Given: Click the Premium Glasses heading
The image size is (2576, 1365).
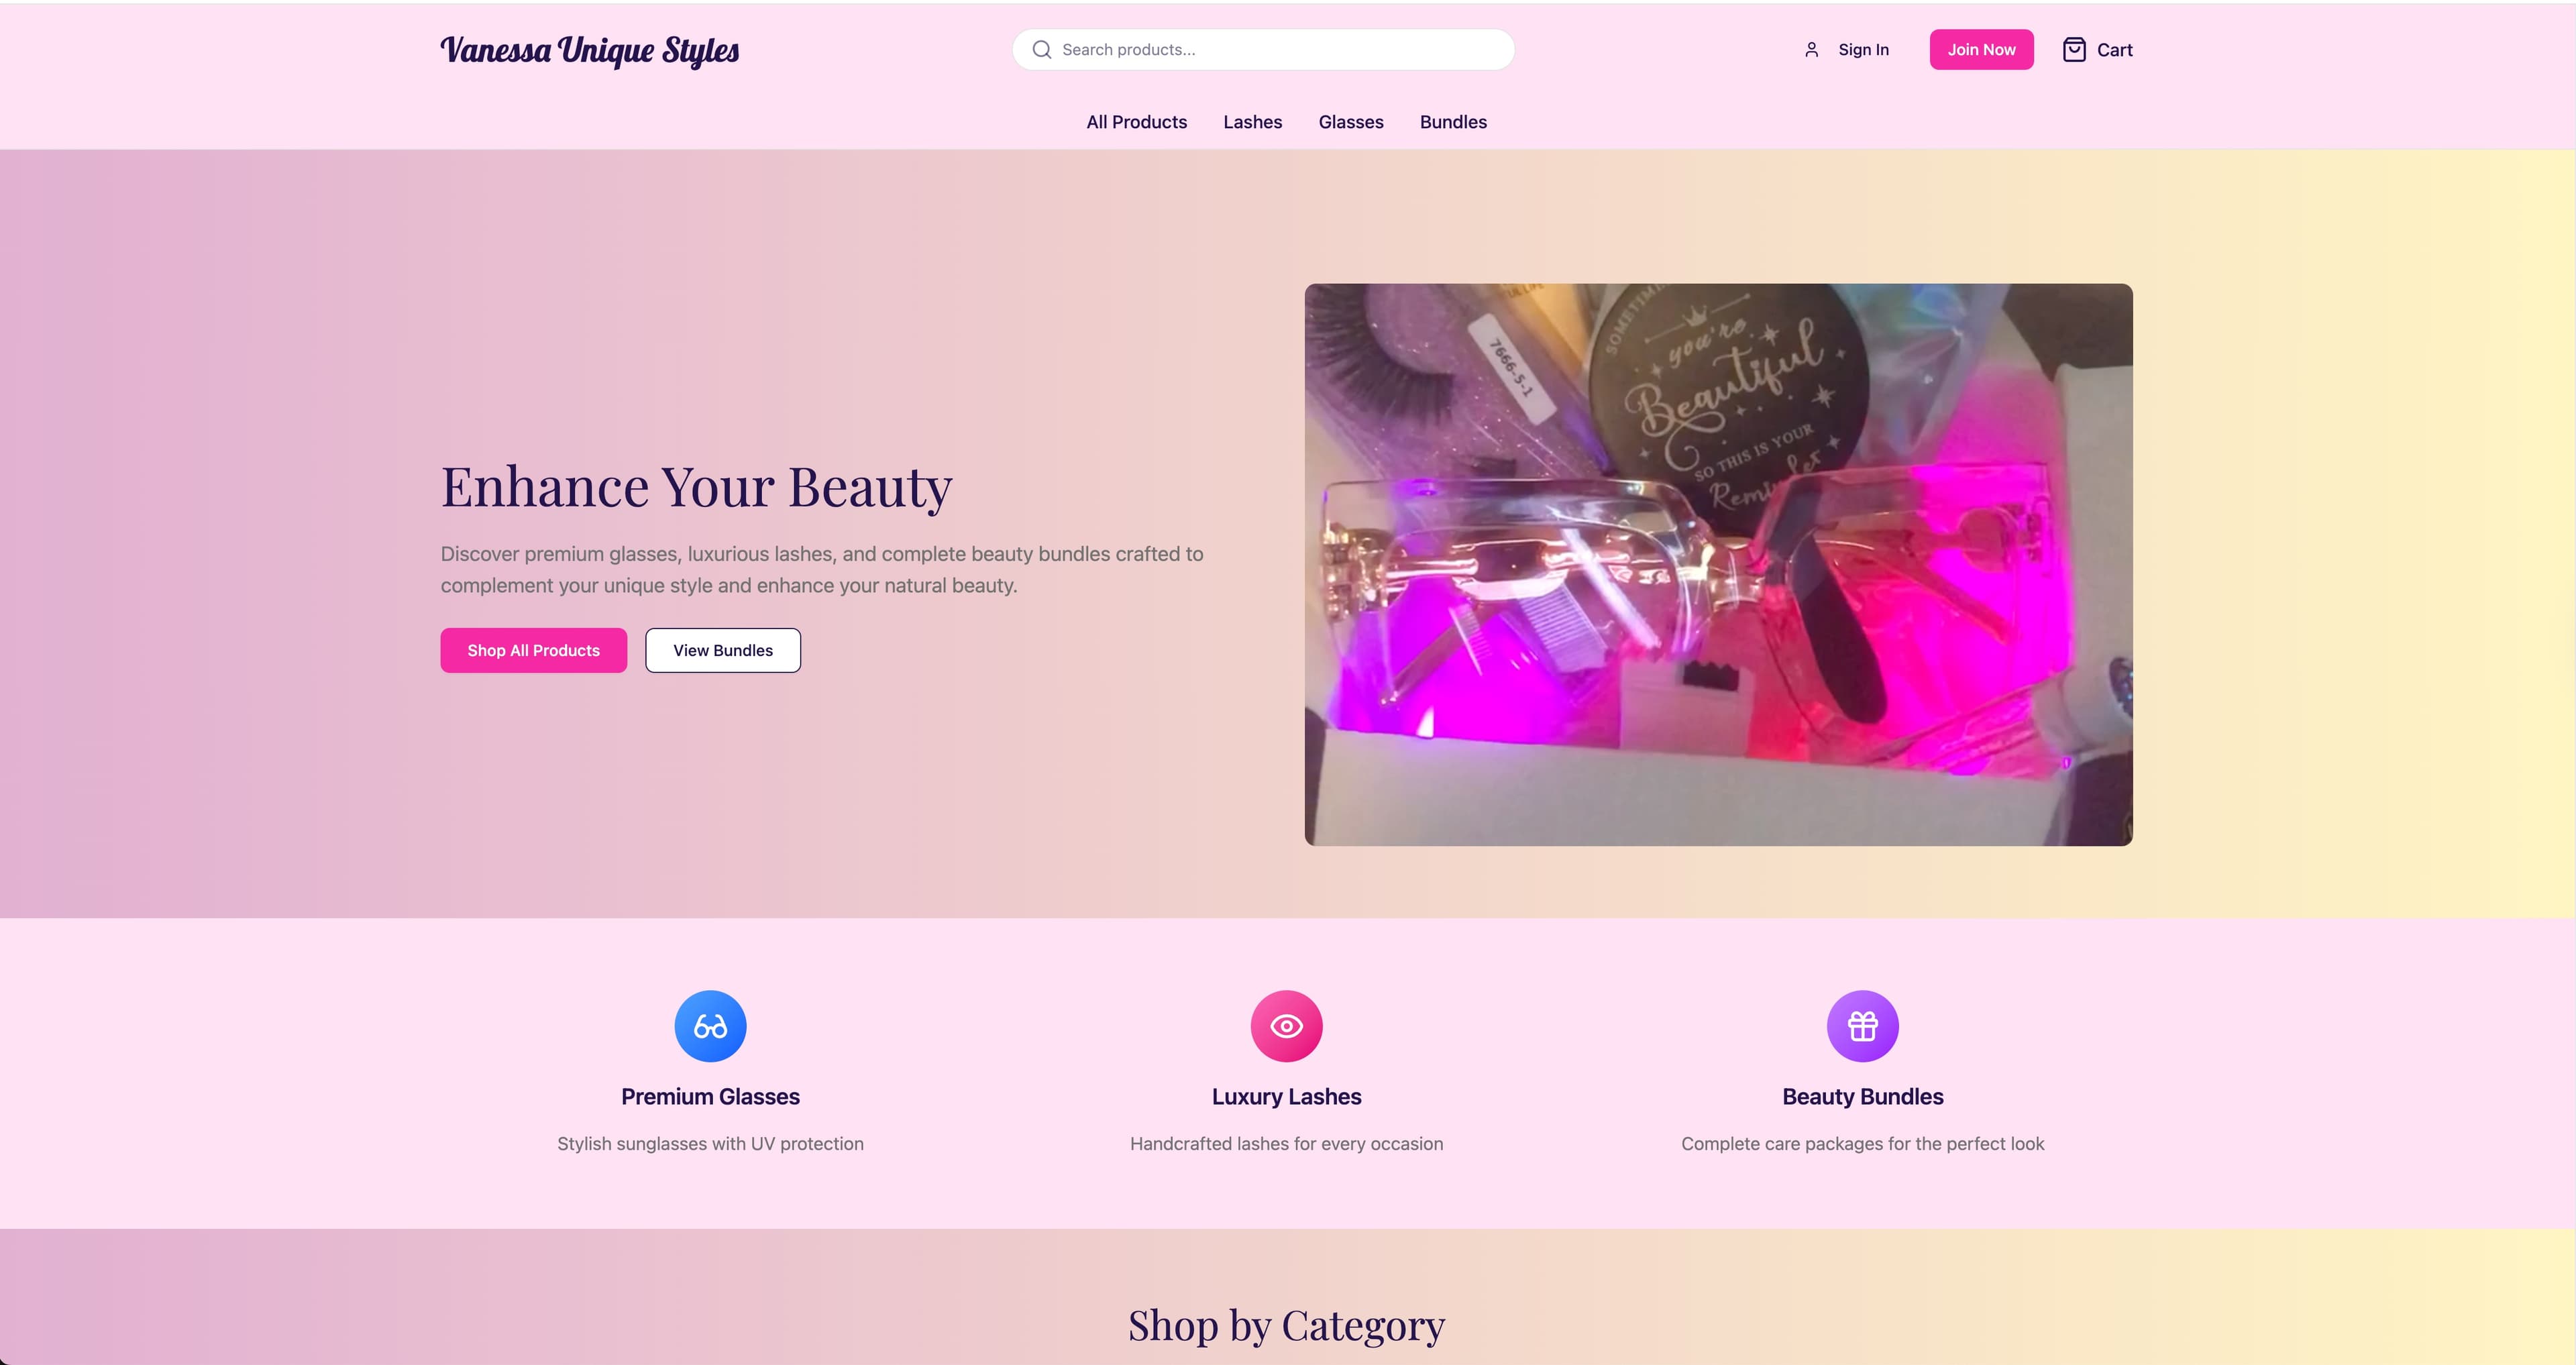Looking at the screenshot, I should pyautogui.click(x=710, y=1097).
